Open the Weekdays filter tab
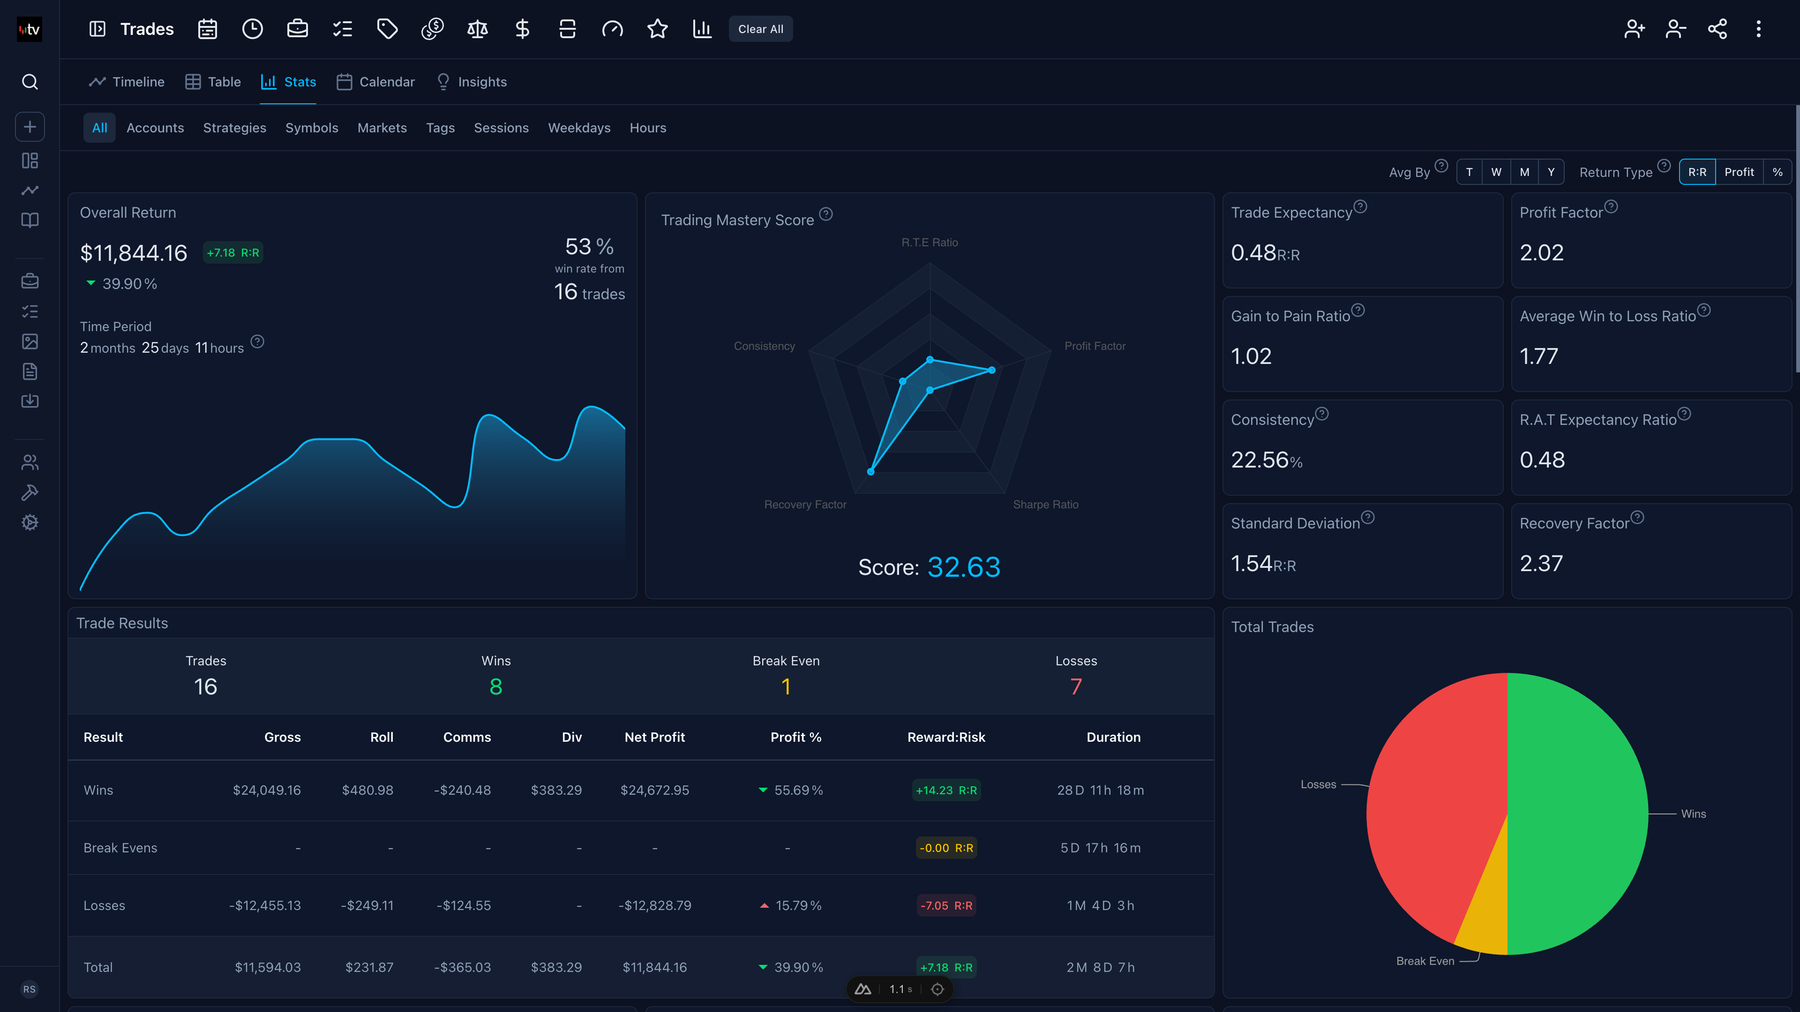 (x=579, y=127)
